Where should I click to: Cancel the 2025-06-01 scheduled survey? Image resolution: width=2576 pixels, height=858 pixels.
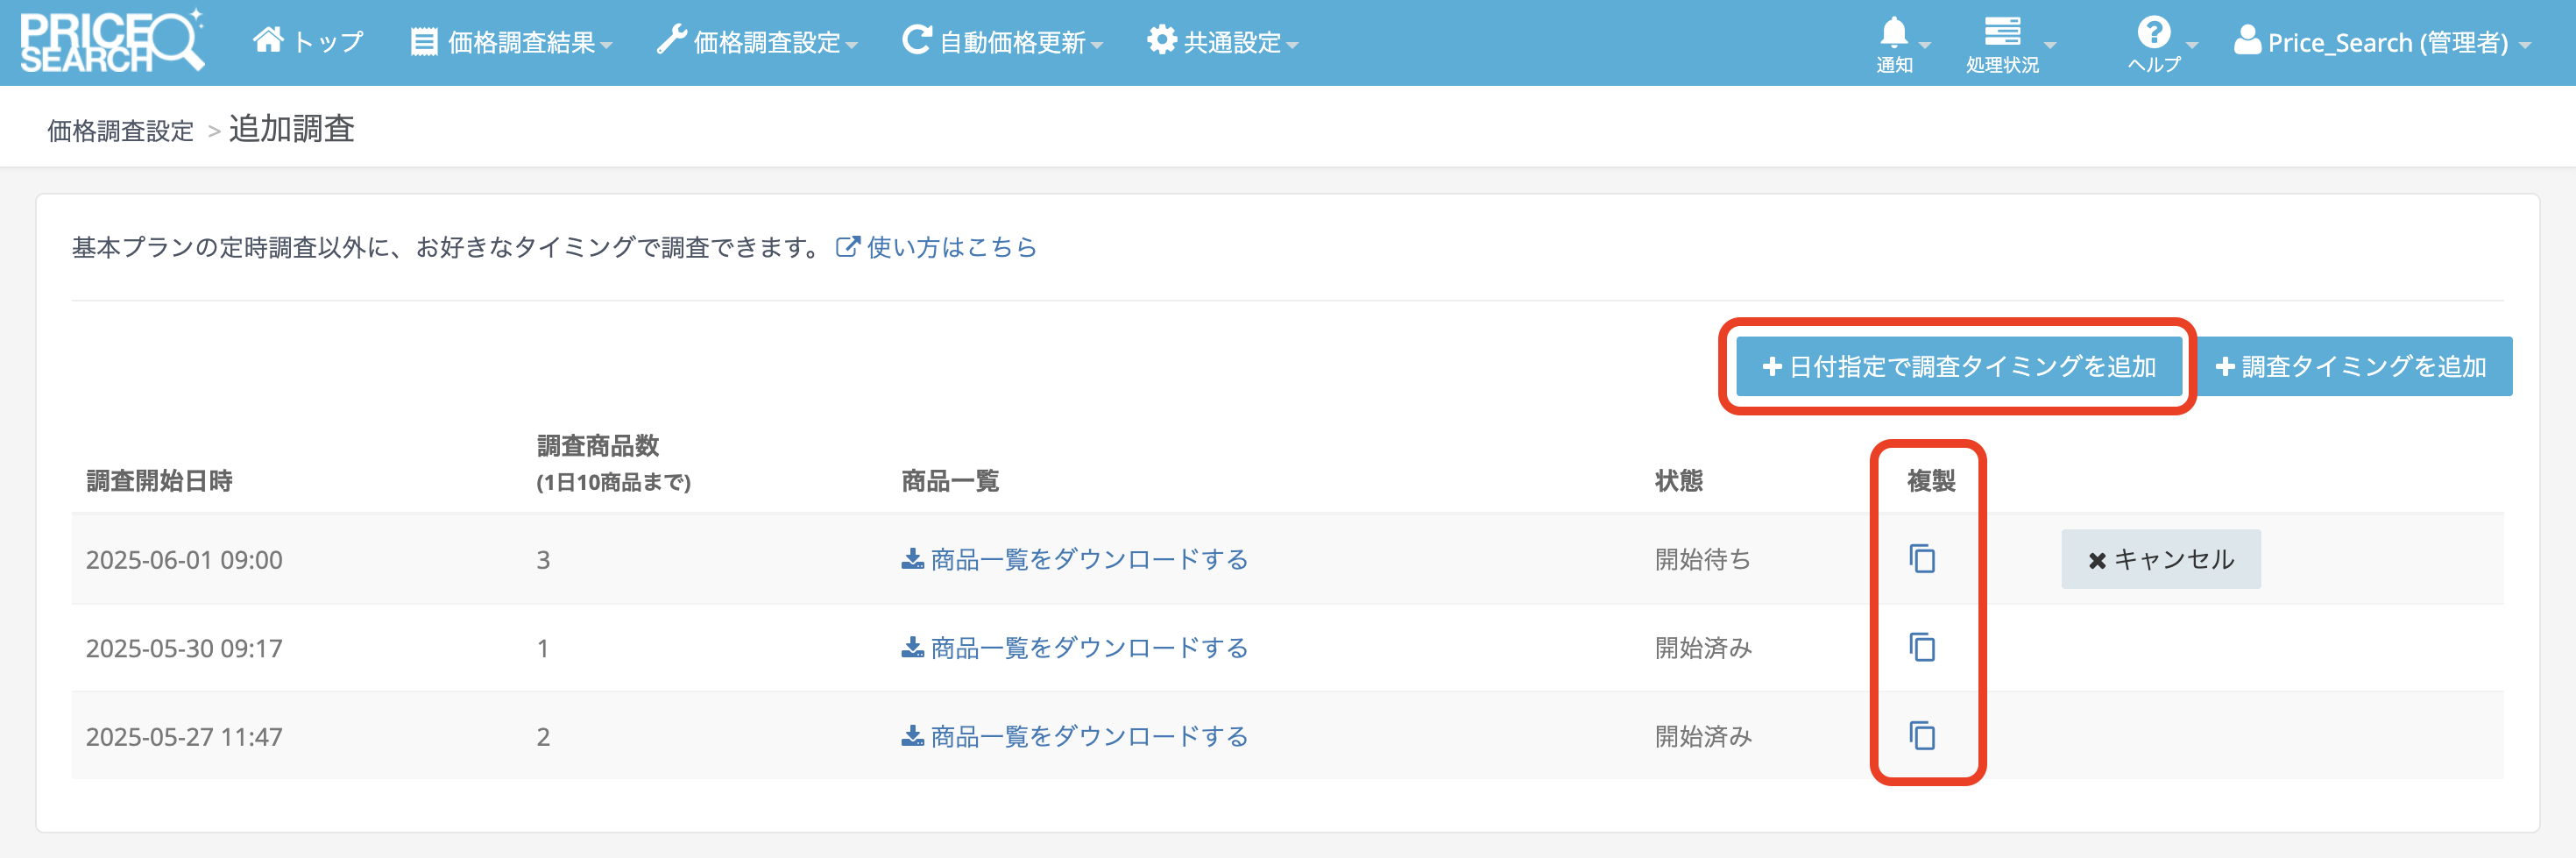coord(2160,559)
